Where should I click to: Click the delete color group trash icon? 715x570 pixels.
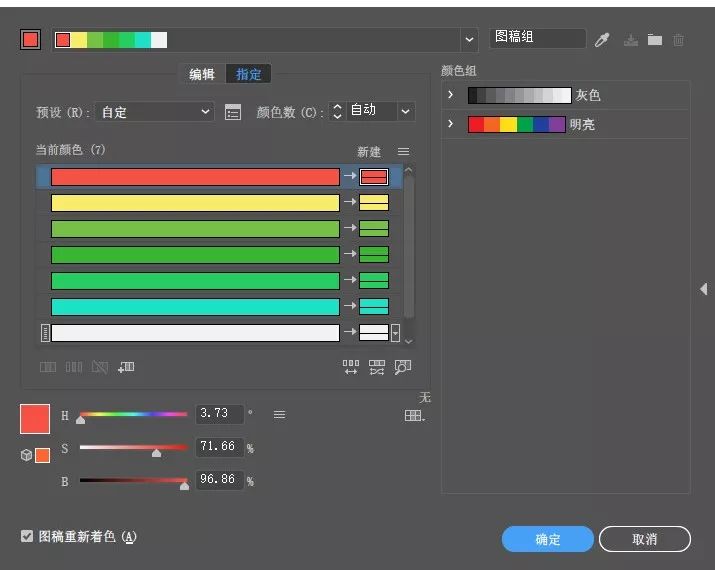[x=679, y=40]
